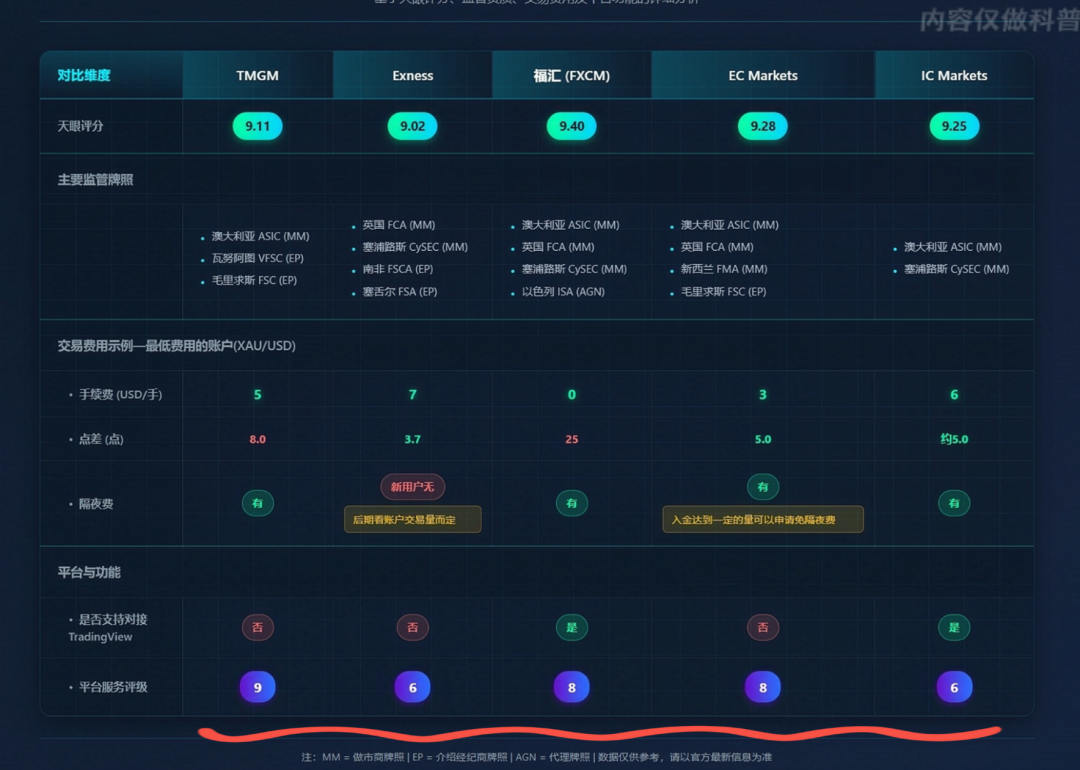Viewport: 1080px width, 770px height.
Task: Click the TMGM column header
Action: tap(257, 76)
